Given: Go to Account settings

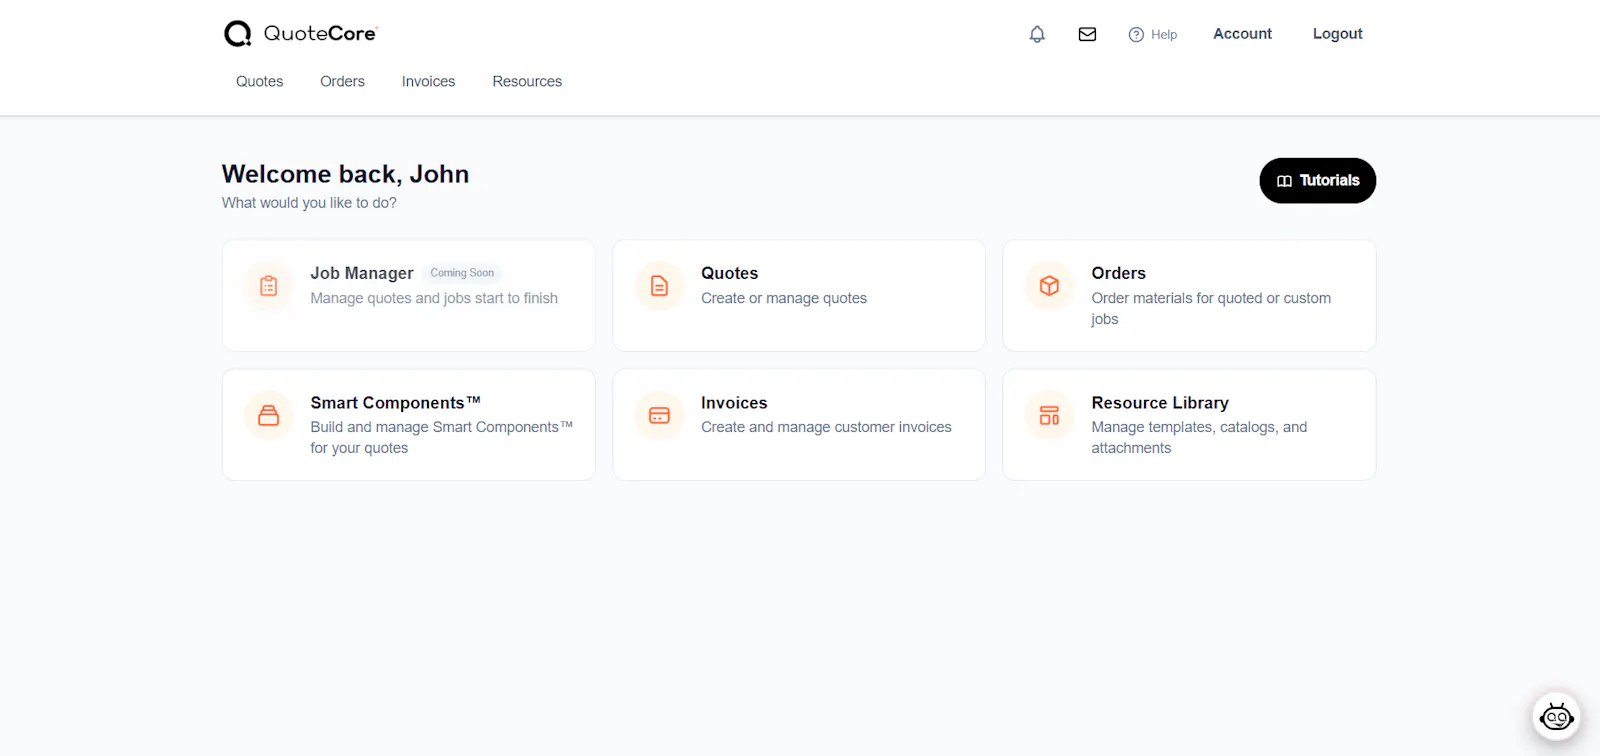Looking at the screenshot, I should [1242, 33].
